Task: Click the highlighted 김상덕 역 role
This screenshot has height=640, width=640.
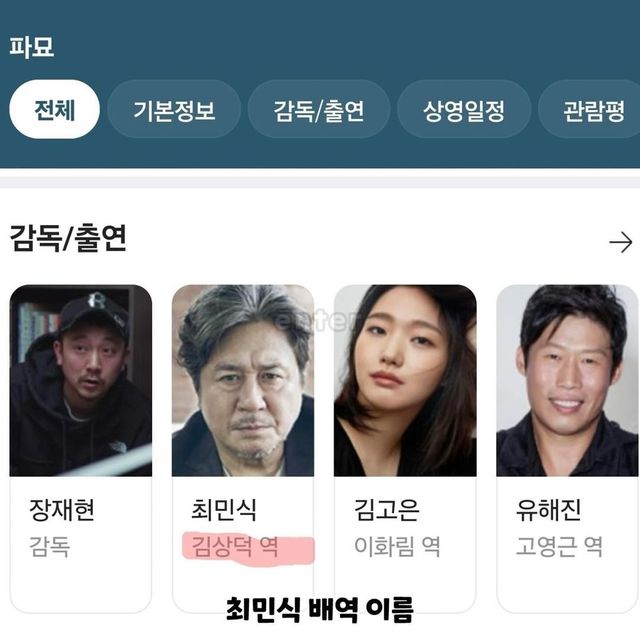Action: coord(235,547)
